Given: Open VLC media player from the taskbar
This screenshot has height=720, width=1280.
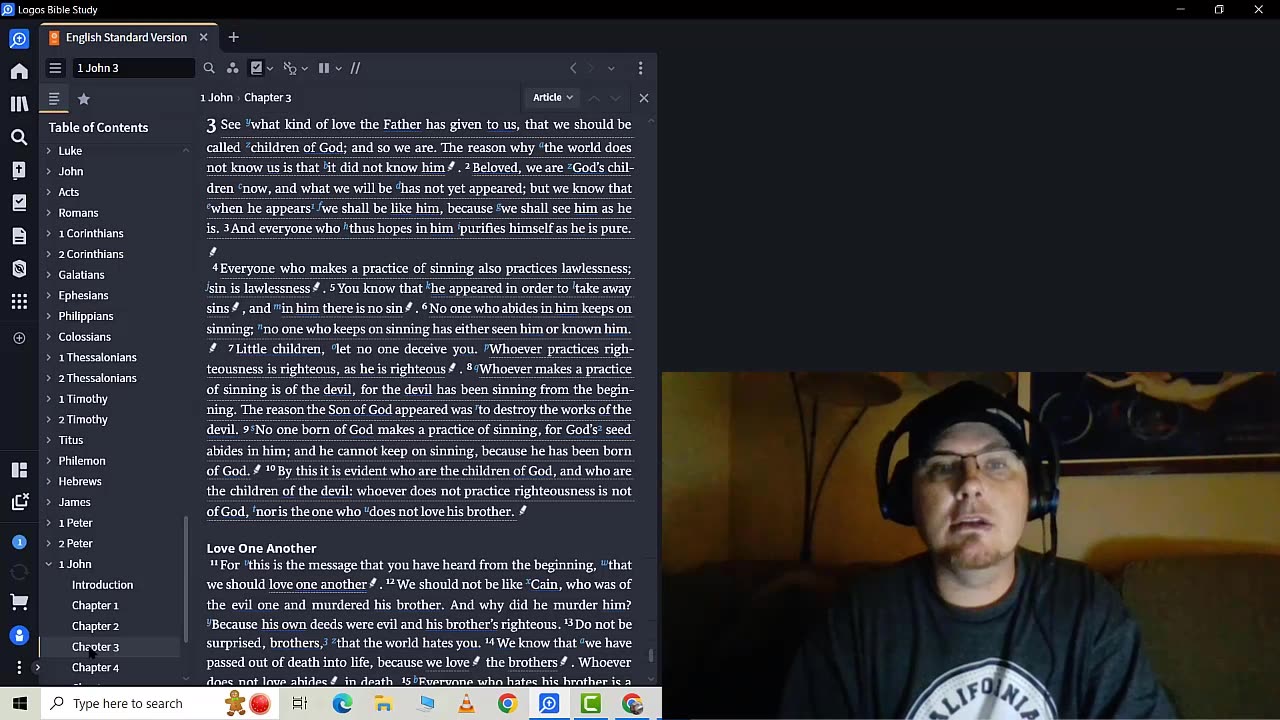Looking at the screenshot, I should 466,704.
